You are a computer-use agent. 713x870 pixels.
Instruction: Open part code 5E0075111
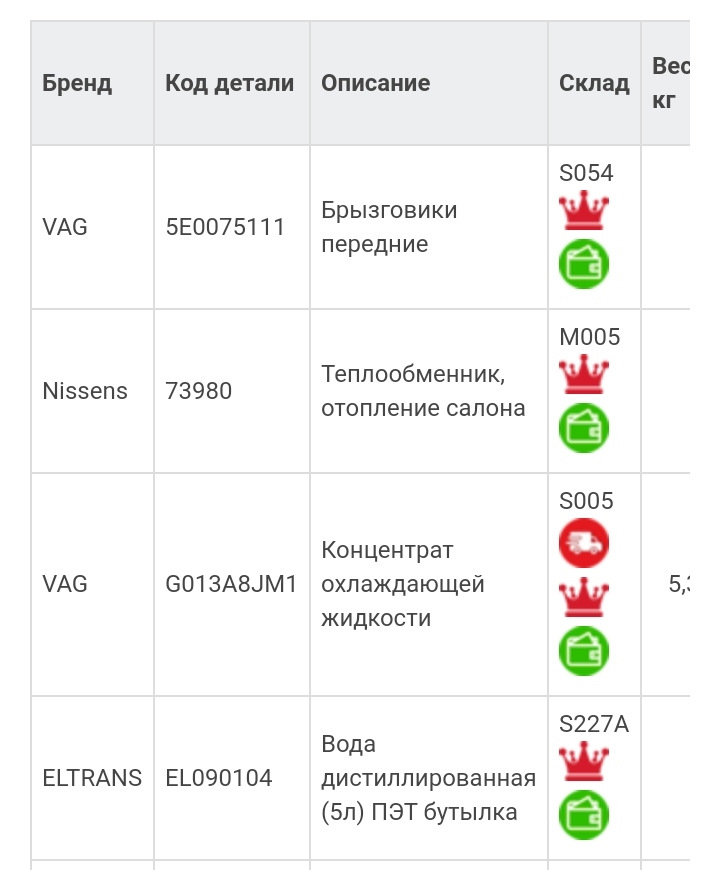point(225,227)
